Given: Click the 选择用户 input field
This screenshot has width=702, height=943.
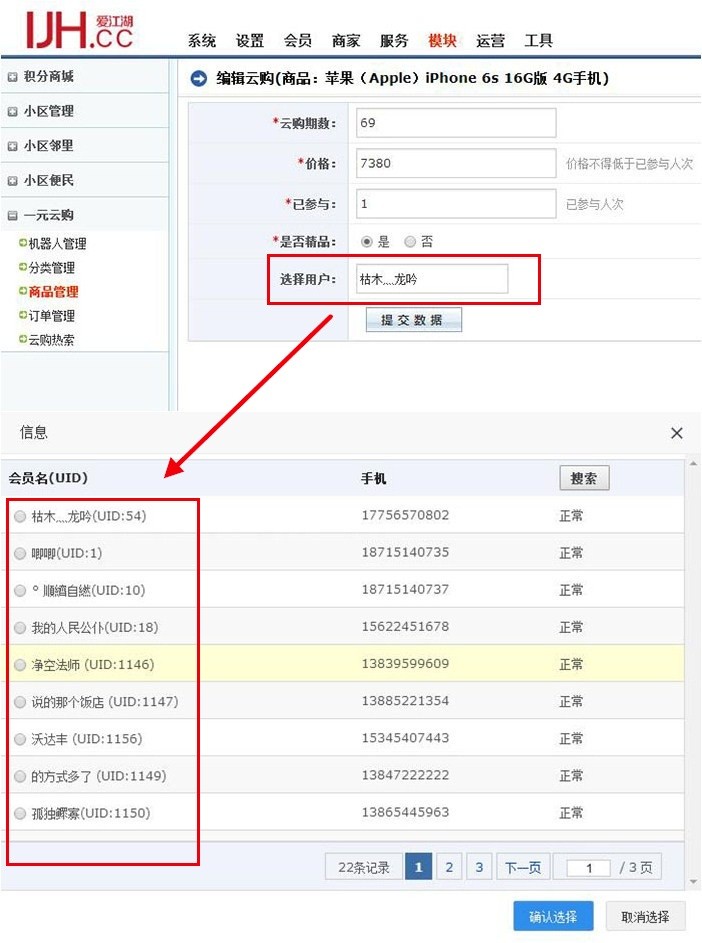Looking at the screenshot, I should tap(432, 279).
